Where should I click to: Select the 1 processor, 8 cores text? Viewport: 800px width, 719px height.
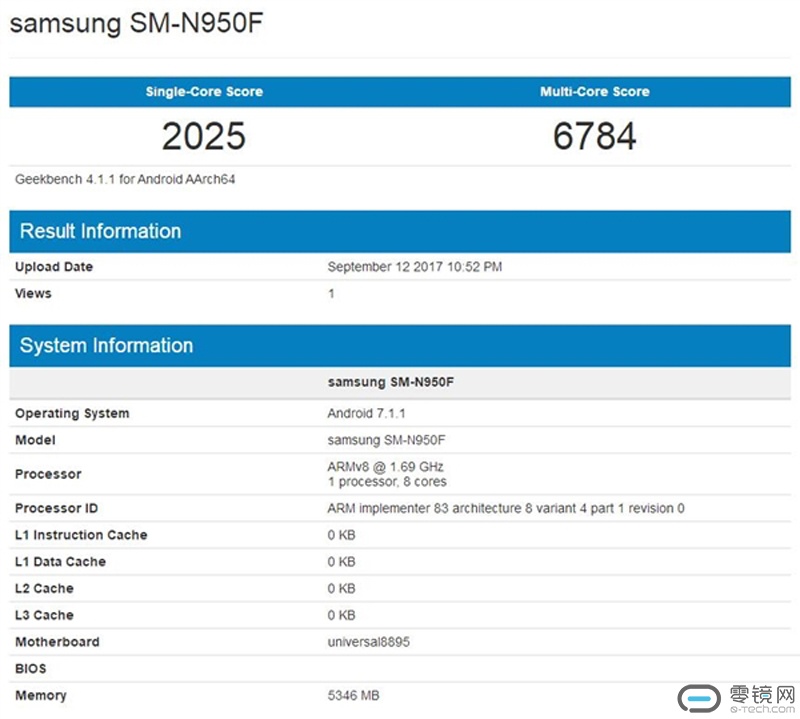tap(387, 482)
